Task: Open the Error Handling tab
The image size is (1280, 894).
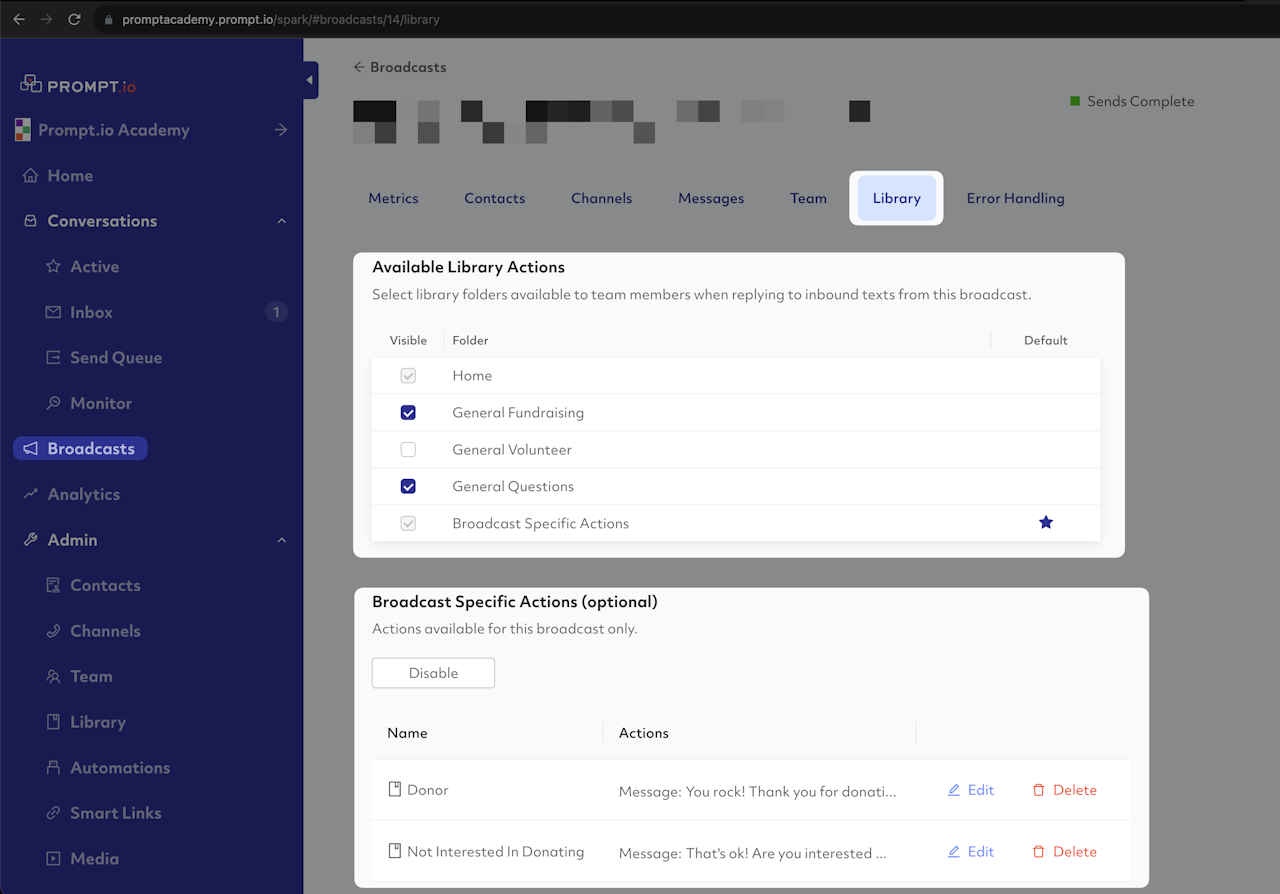Action: (1015, 198)
